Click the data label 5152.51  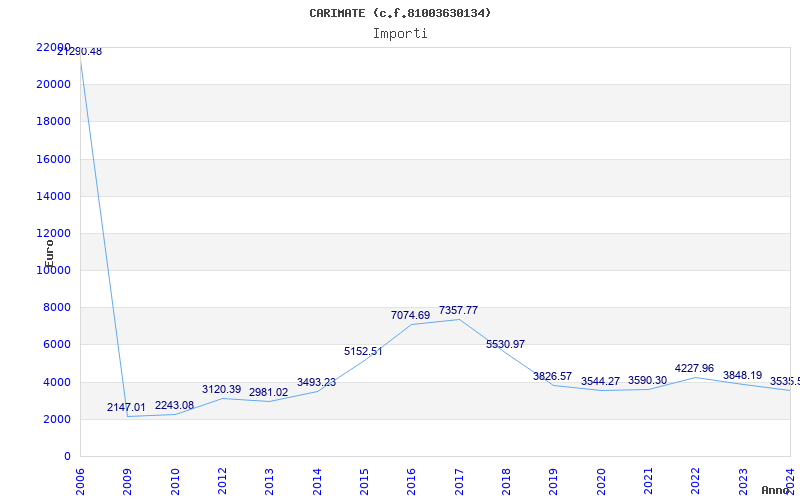pyautogui.click(x=363, y=352)
